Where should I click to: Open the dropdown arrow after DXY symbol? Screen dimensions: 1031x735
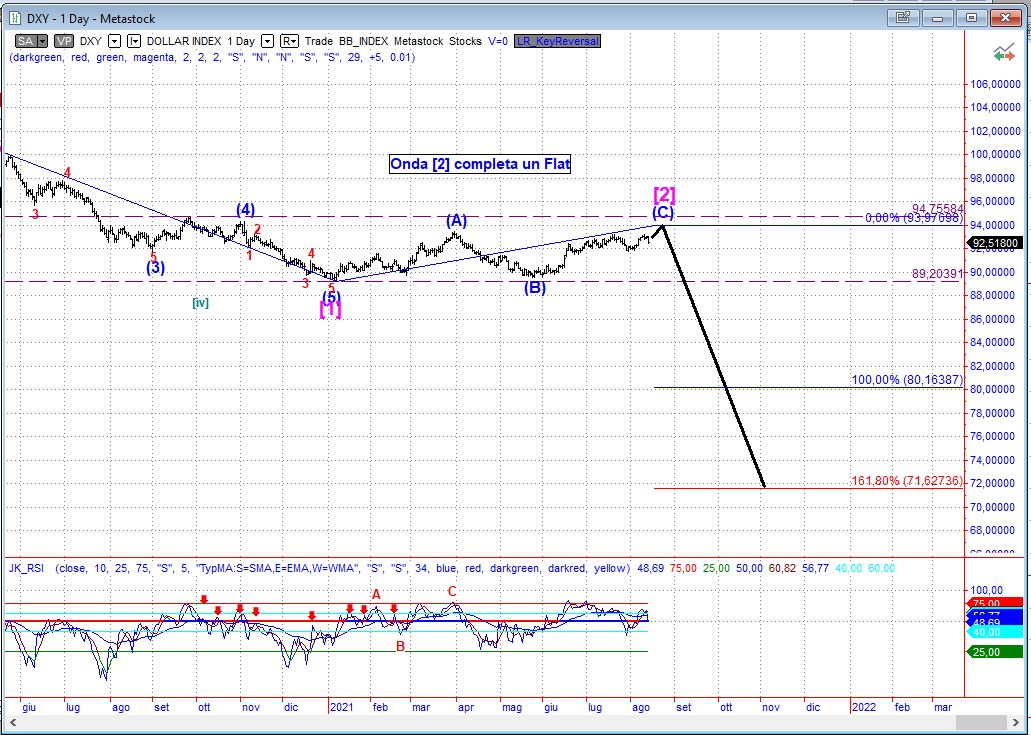(x=114, y=41)
